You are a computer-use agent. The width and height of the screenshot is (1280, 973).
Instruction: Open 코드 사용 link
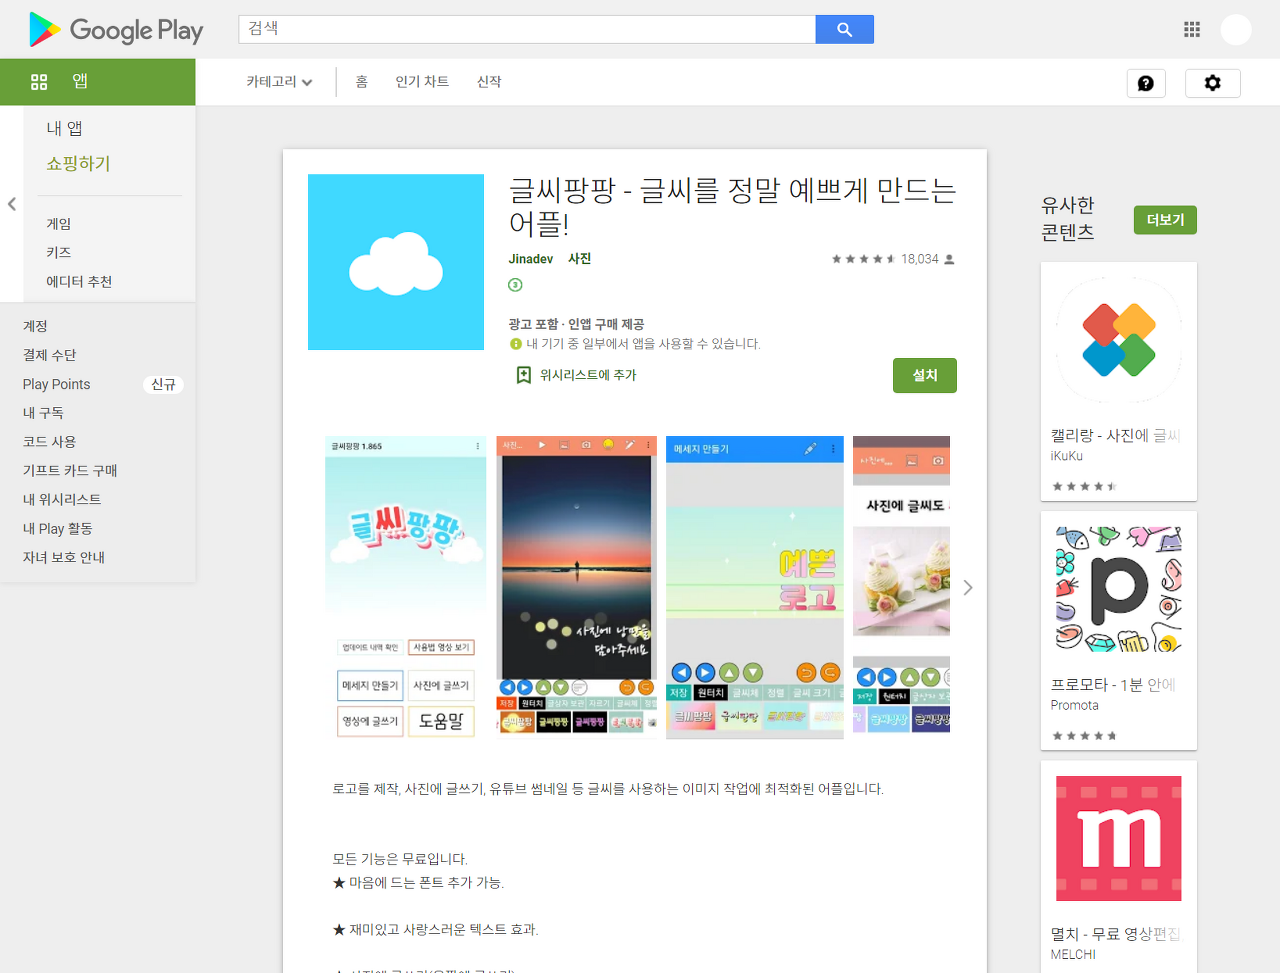coord(50,442)
